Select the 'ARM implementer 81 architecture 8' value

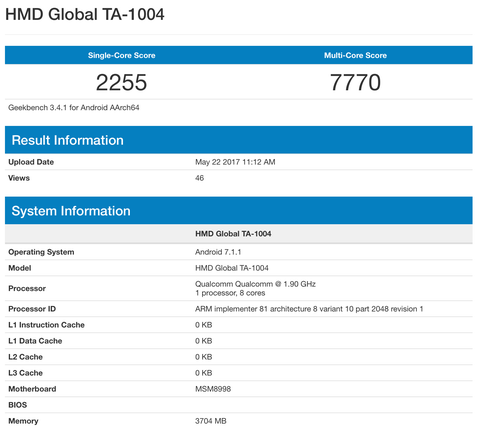click(x=309, y=309)
